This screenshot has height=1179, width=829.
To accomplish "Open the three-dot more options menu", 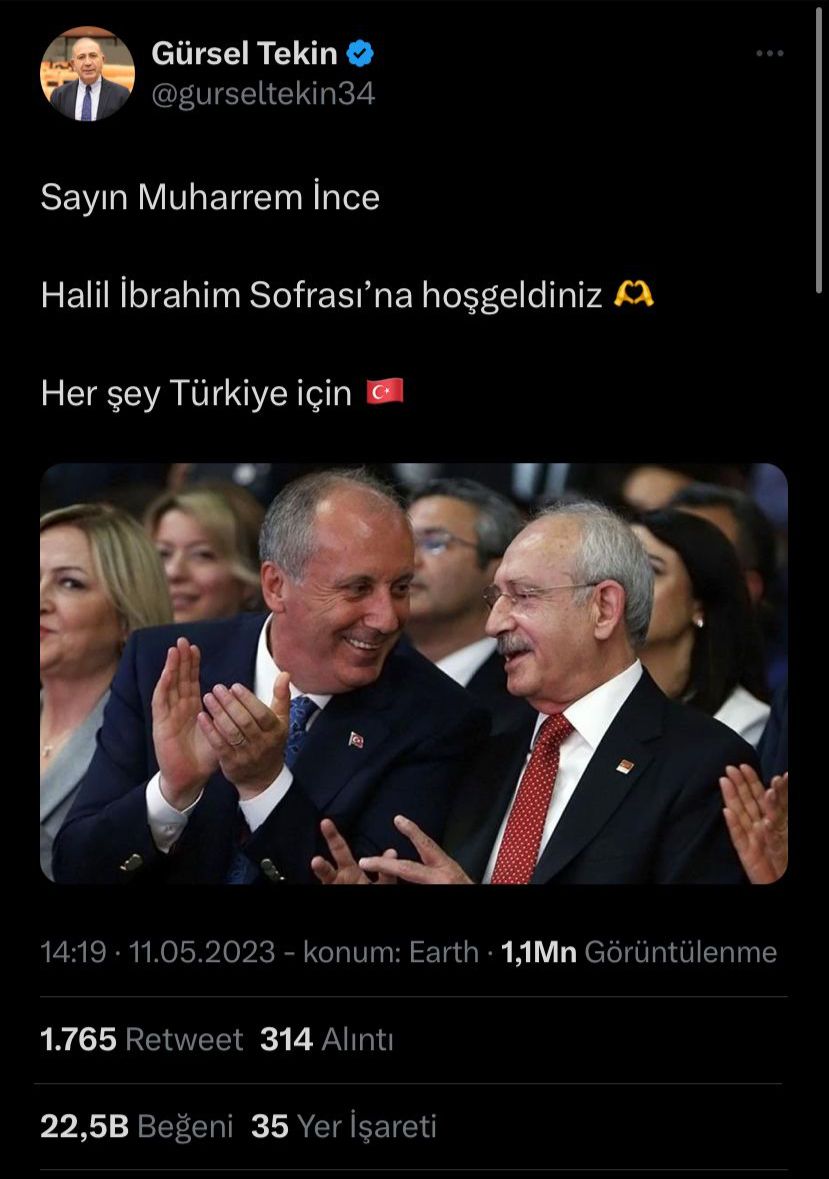I will coord(770,53).
